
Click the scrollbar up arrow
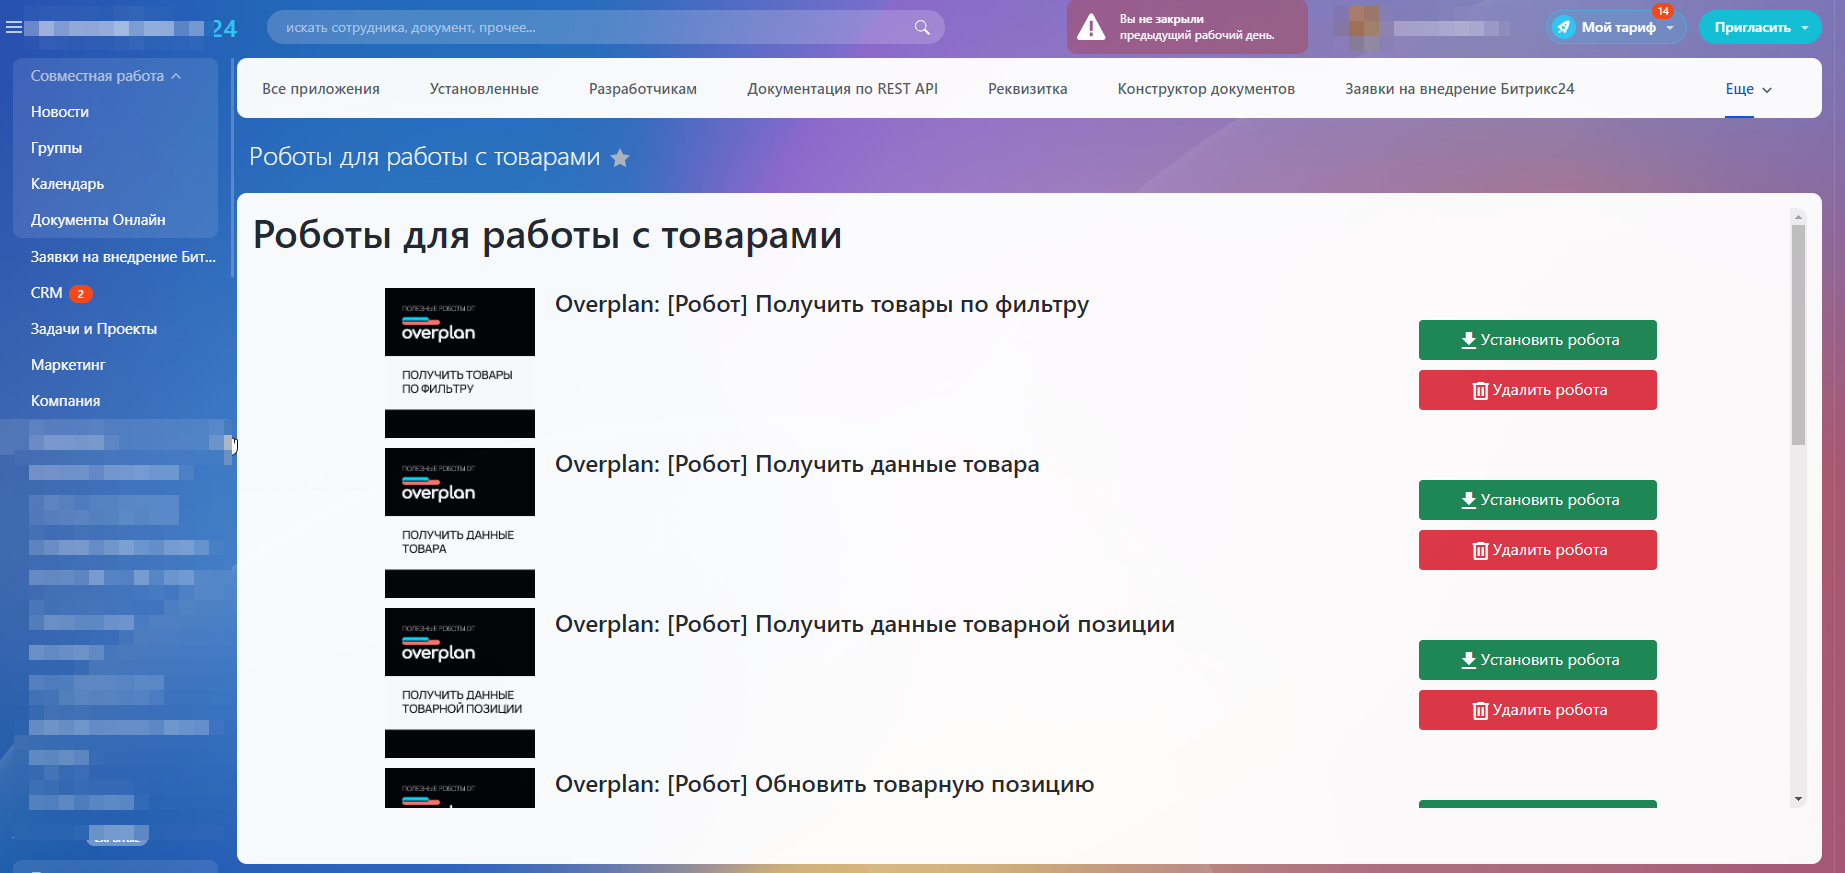click(x=1798, y=216)
